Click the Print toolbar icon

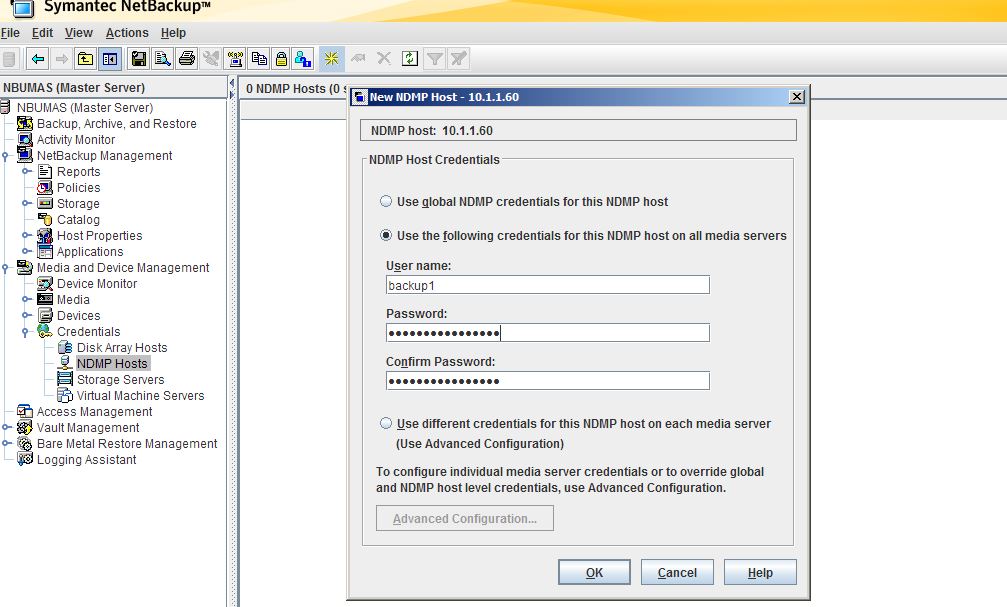(187, 58)
